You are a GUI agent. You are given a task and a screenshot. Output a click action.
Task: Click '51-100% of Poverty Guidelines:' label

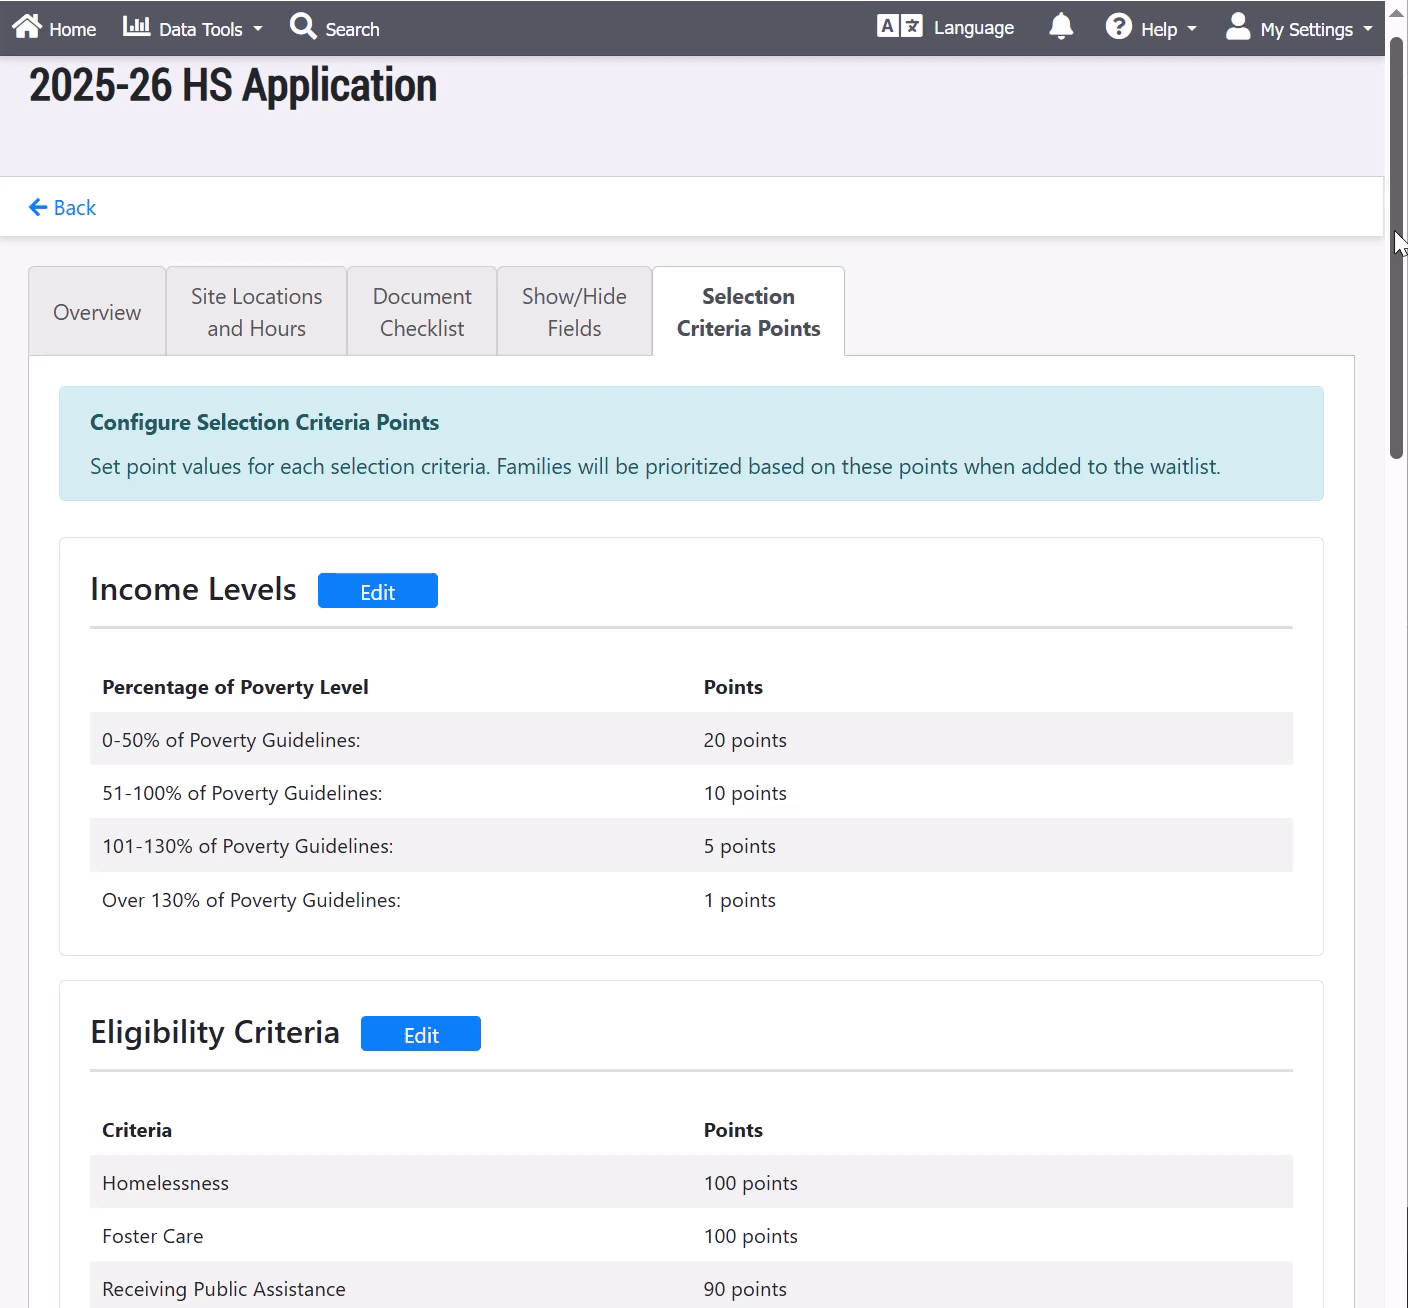[242, 793]
